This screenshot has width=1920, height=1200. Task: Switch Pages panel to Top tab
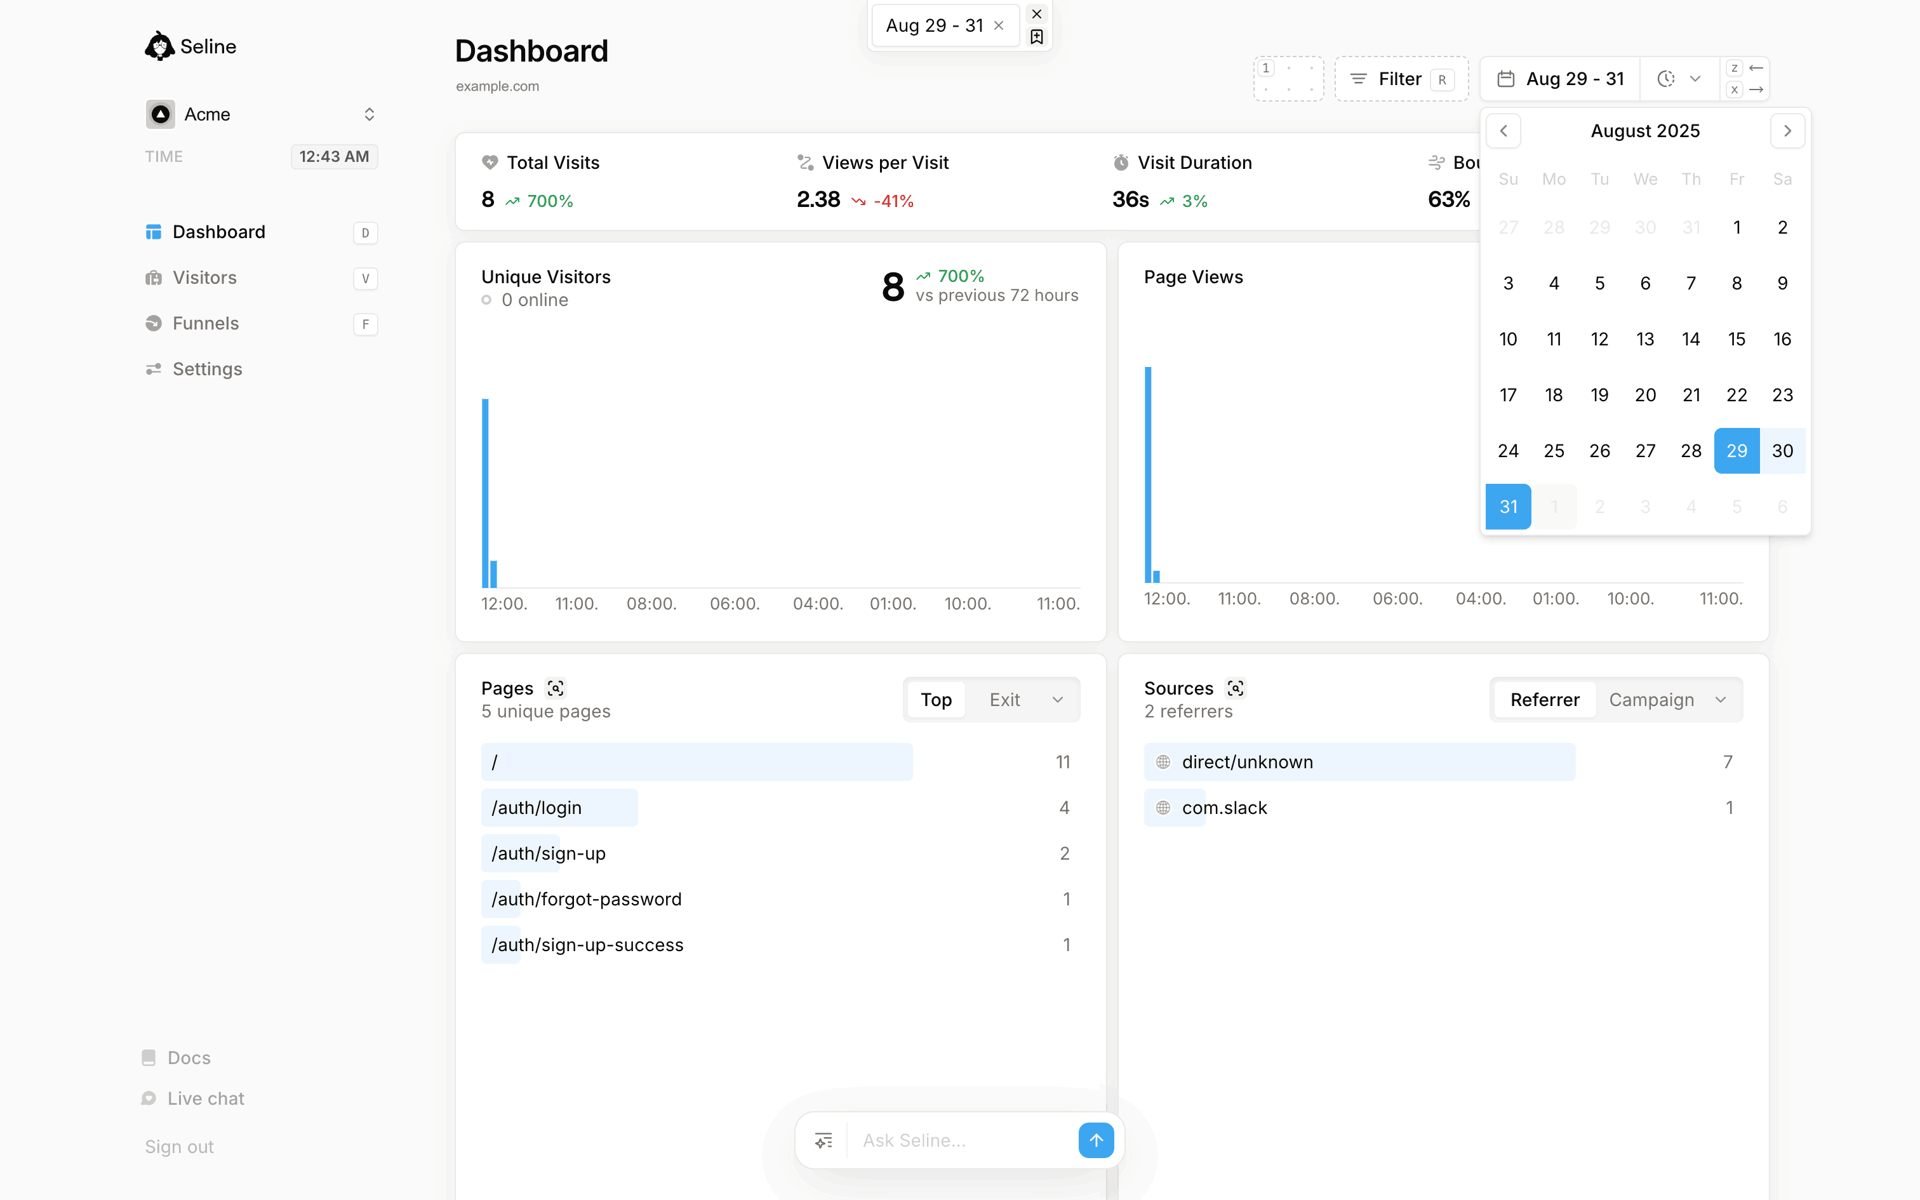pyautogui.click(x=936, y=700)
